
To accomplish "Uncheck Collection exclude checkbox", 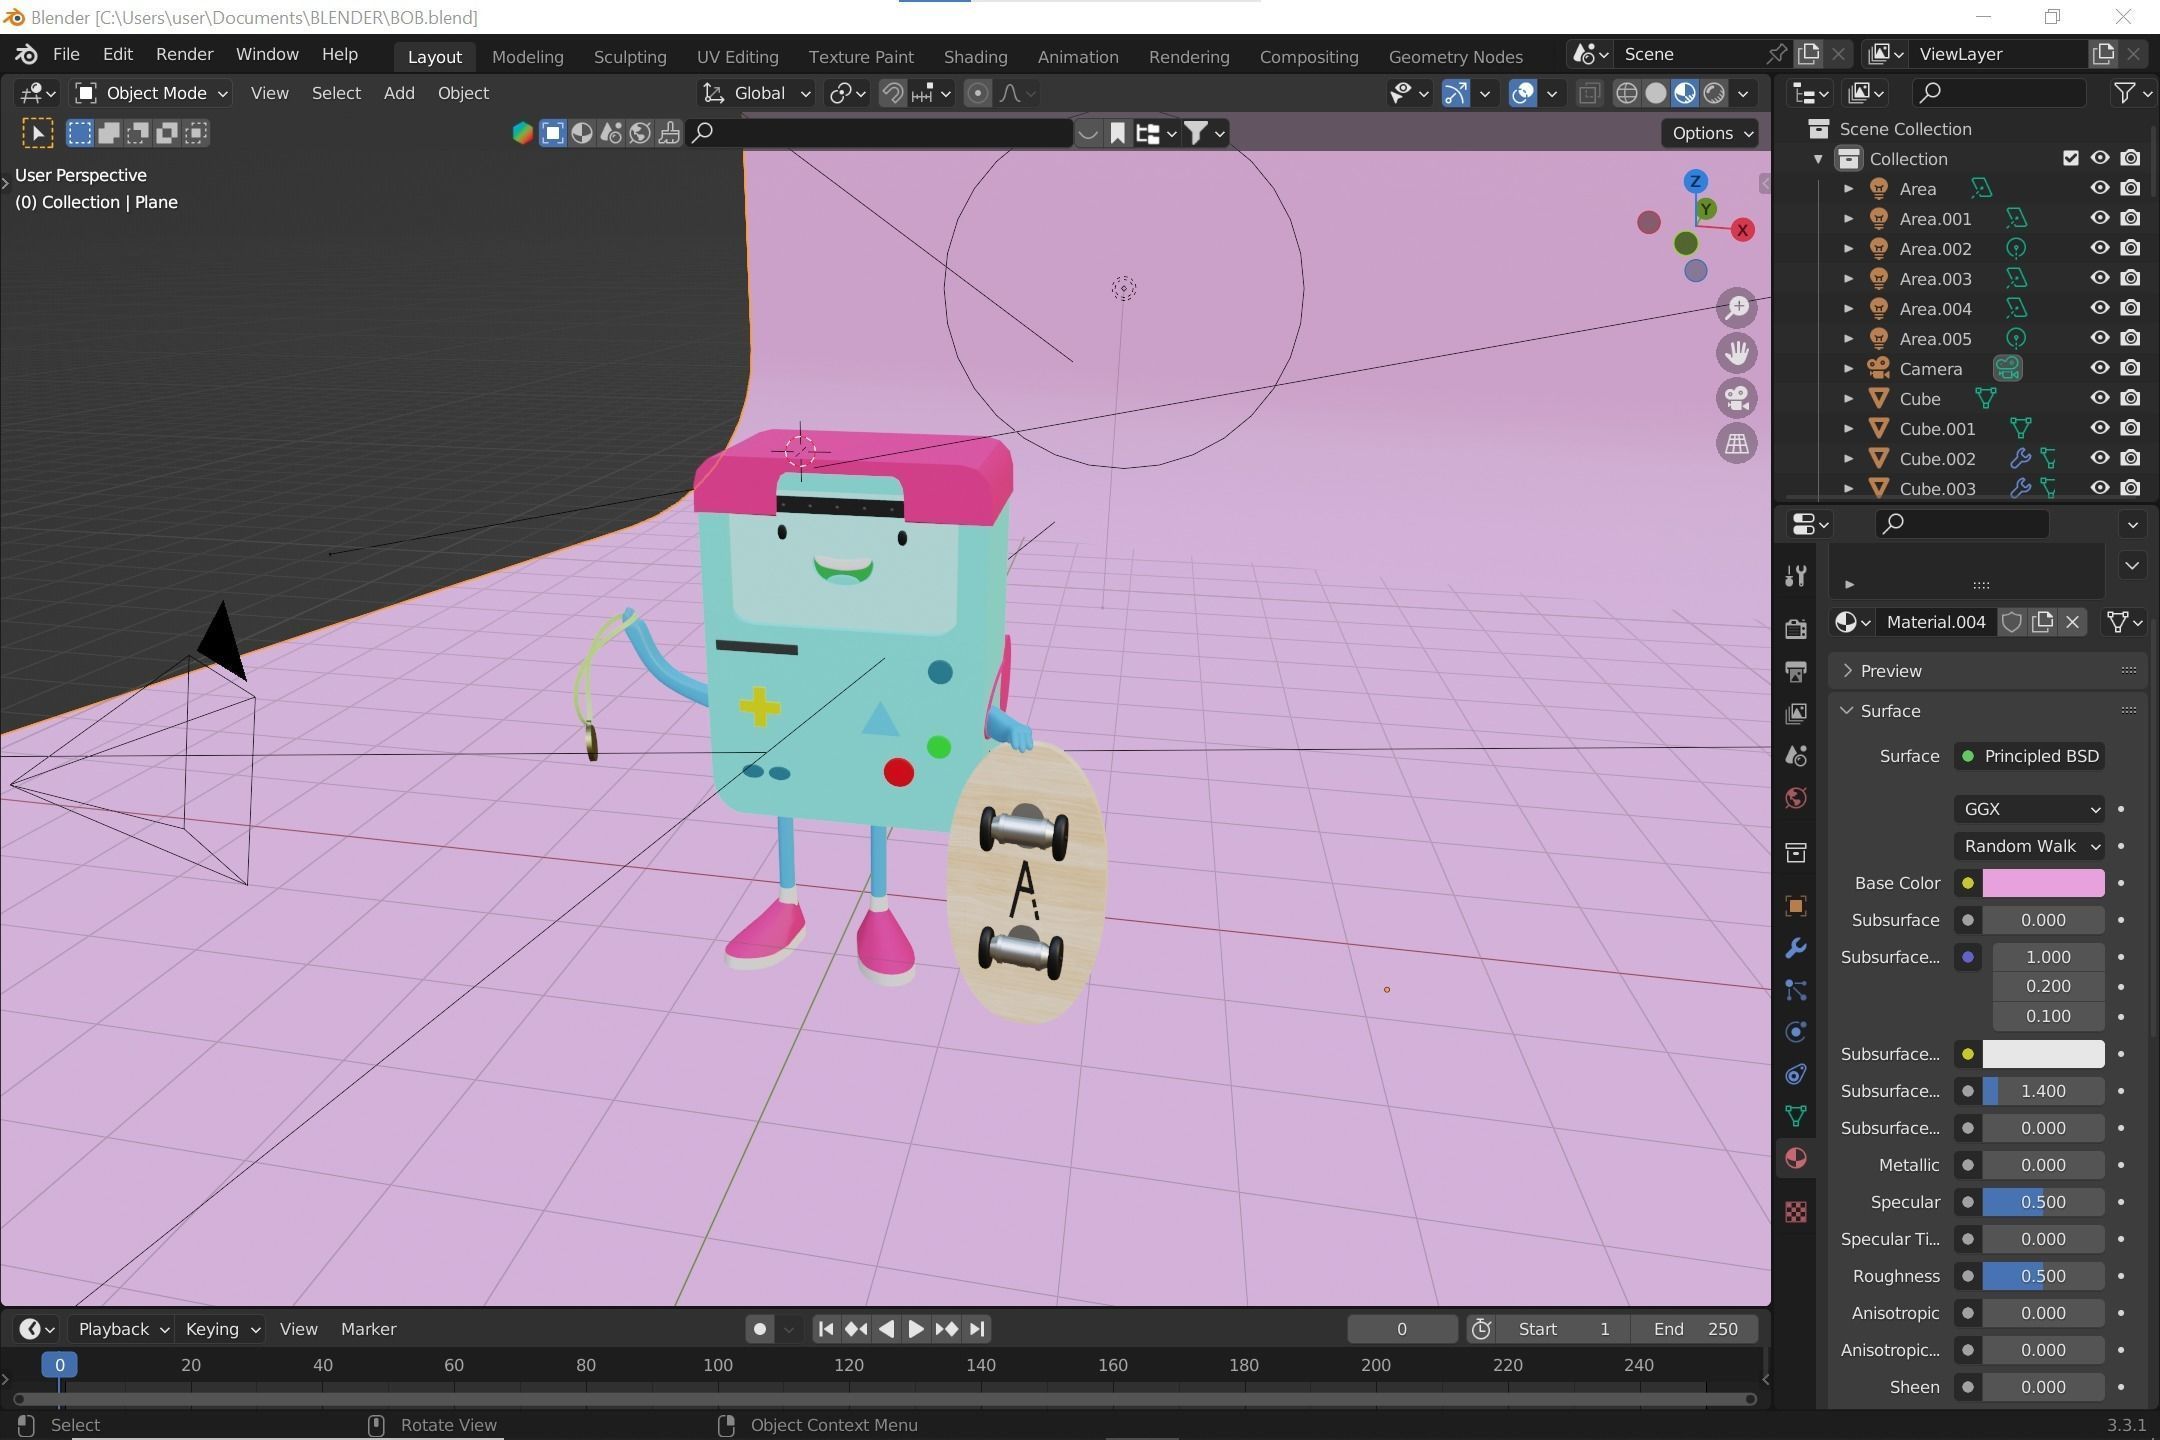I will [x=2070, y=158].
